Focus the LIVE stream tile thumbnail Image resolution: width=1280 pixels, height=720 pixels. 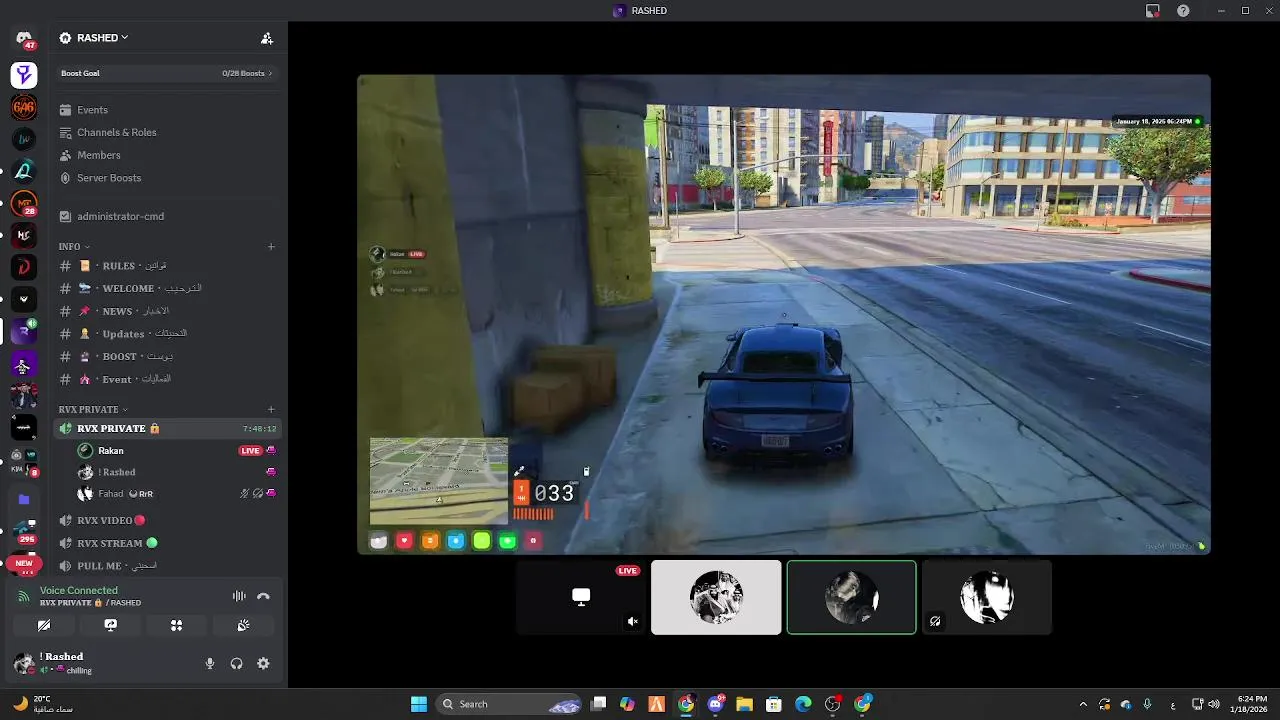[581, 597]
